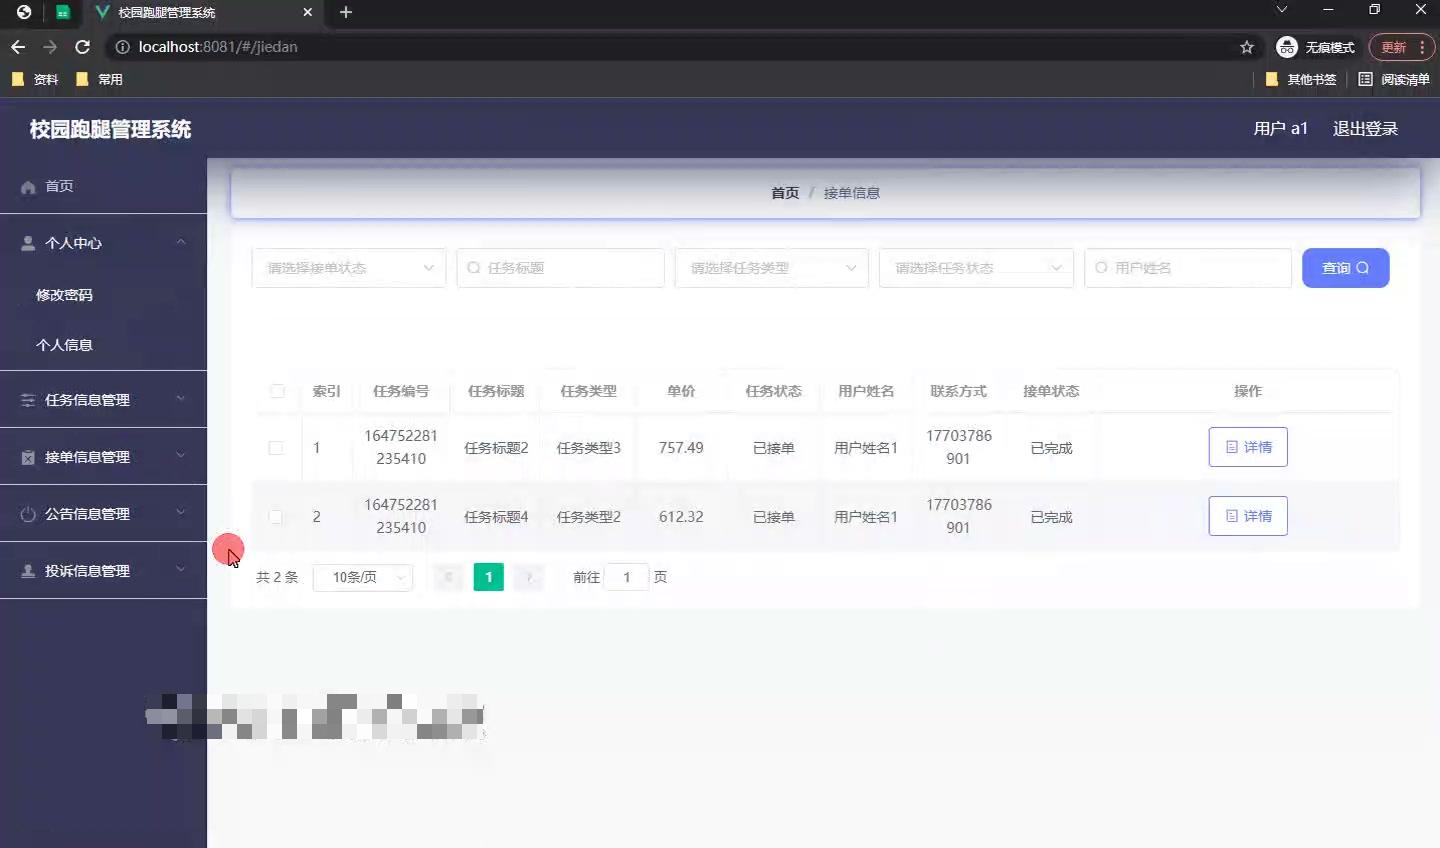
Task: Click the power icon next to 公告信息管理
Action: (x=28, y=514)
